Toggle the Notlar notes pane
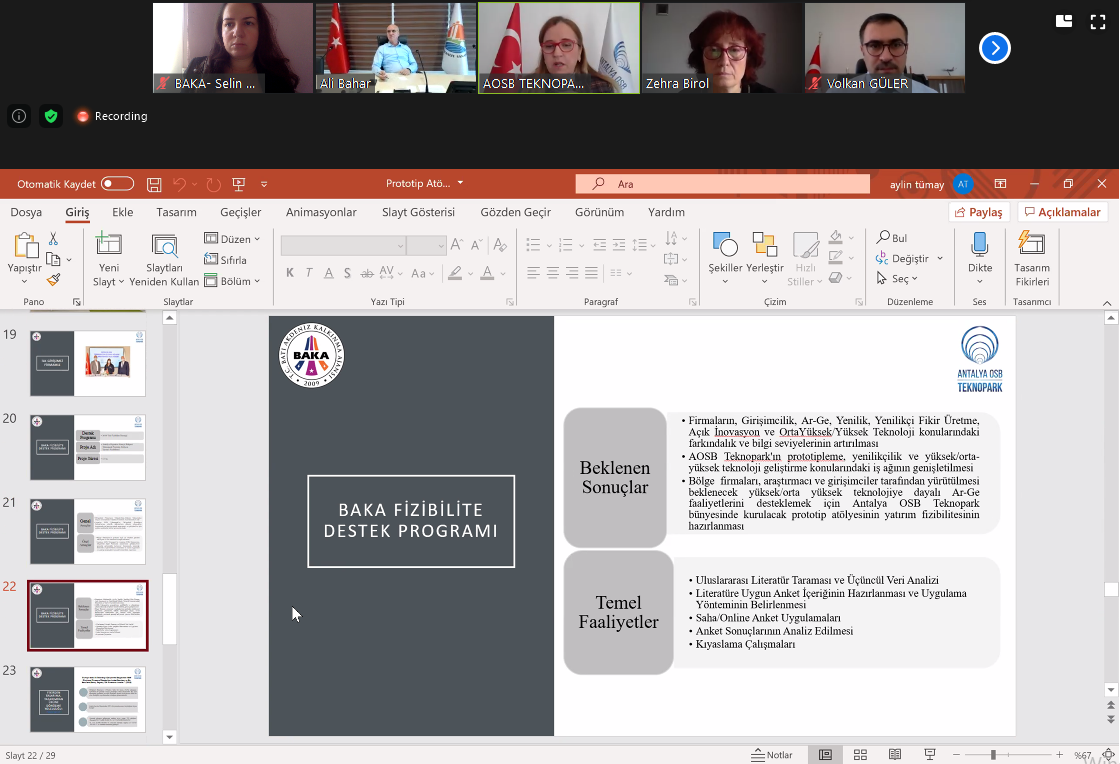 tap(772, 755)
